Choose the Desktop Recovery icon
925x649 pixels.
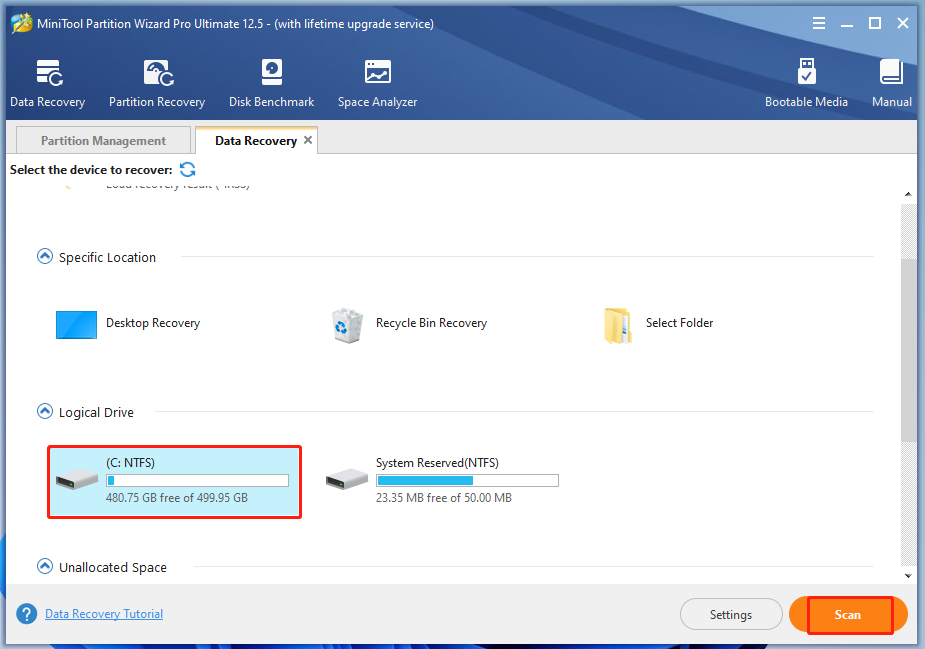[76, 324]
